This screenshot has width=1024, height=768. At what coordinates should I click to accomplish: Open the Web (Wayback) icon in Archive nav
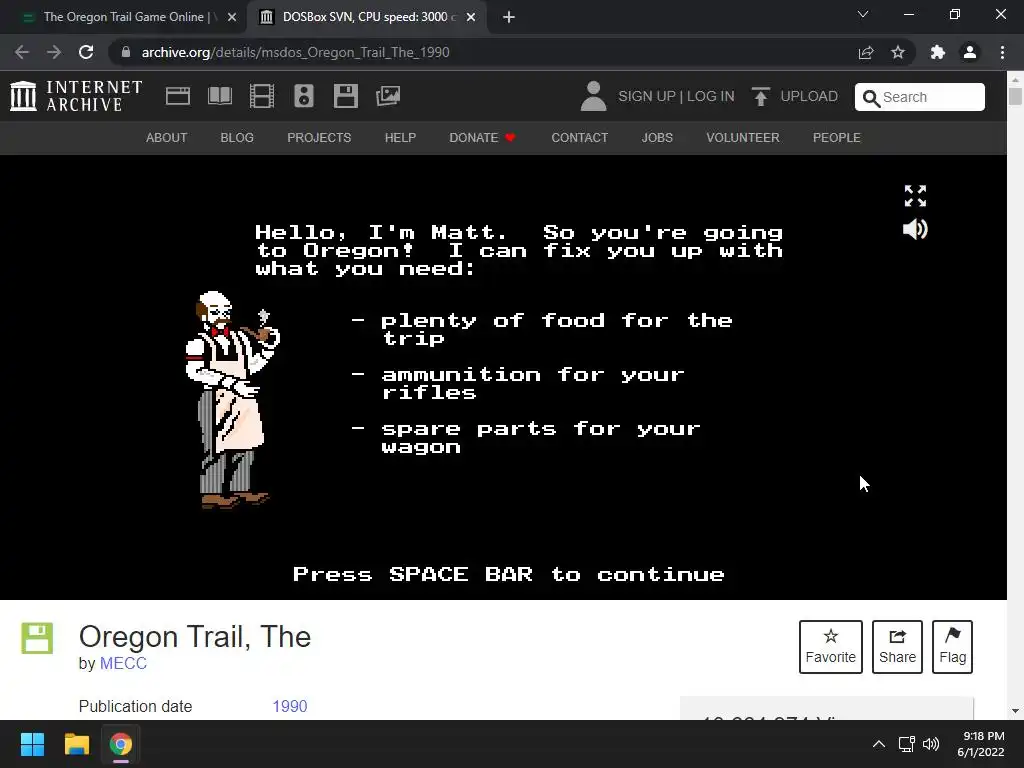178,96
